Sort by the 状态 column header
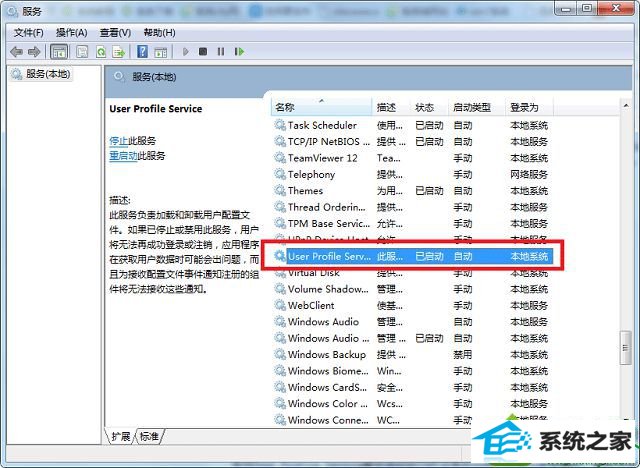This screenshot has height=468, width=640. 429,107
